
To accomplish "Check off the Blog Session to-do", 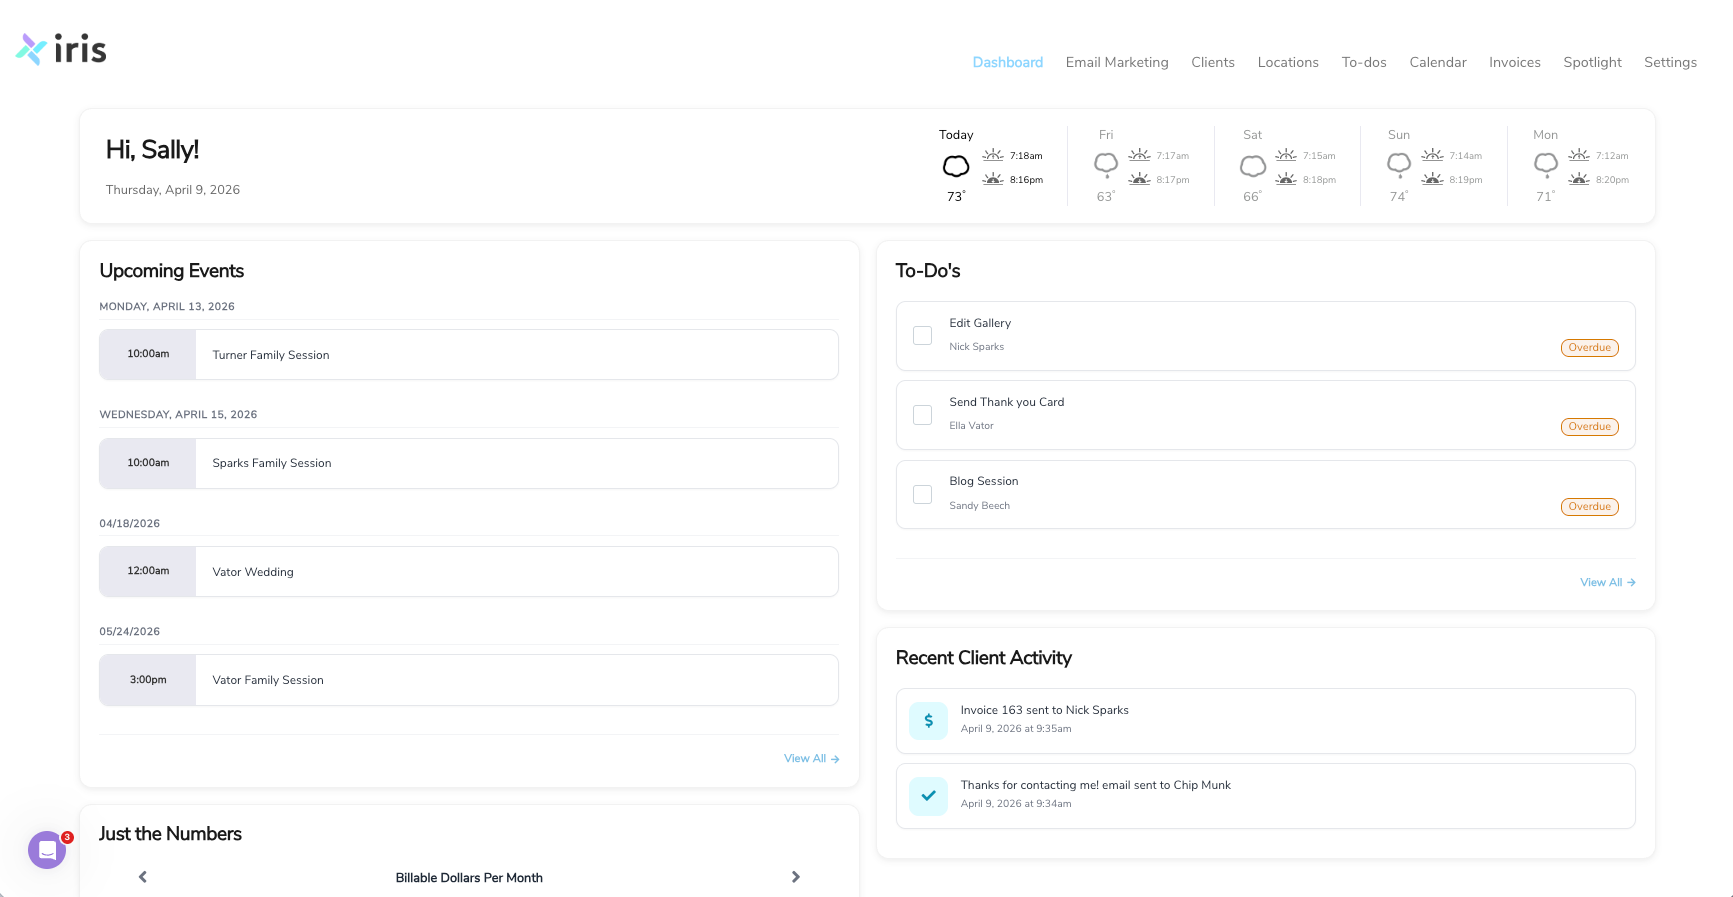I will [x=923, y=495].
